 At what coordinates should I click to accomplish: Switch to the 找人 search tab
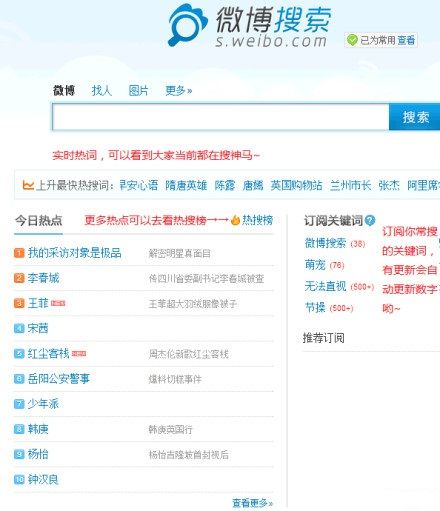[x=101, y=90]
